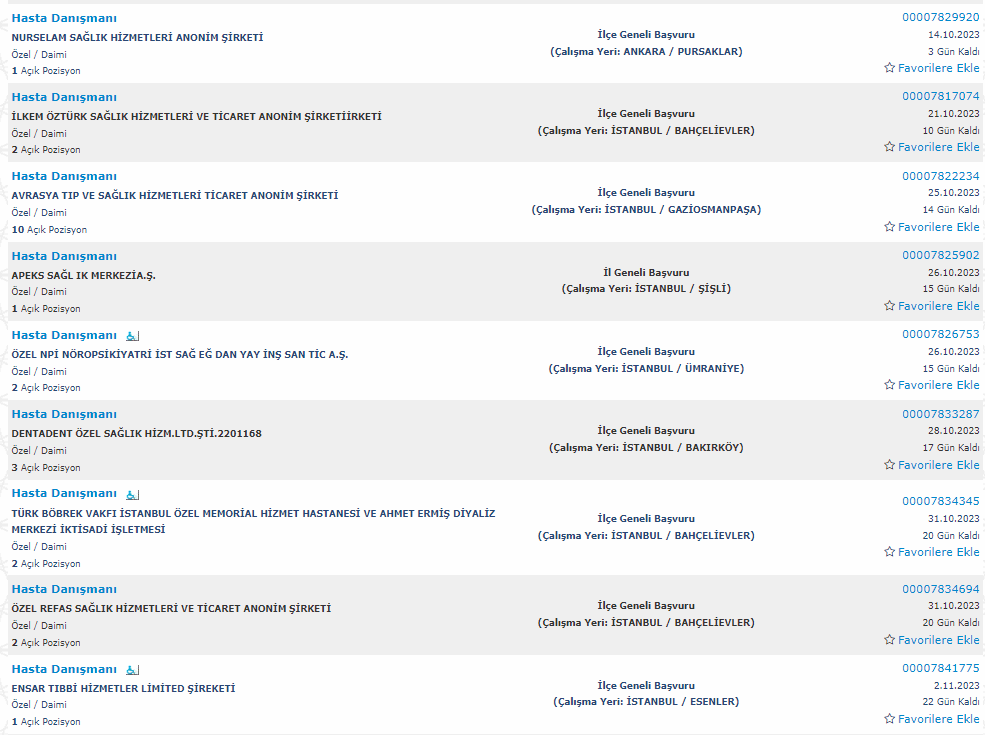Open Hasta Danışmanı title for DENTADENT listing
This screenshot has height=735, width=985.
tap(64, 415)
